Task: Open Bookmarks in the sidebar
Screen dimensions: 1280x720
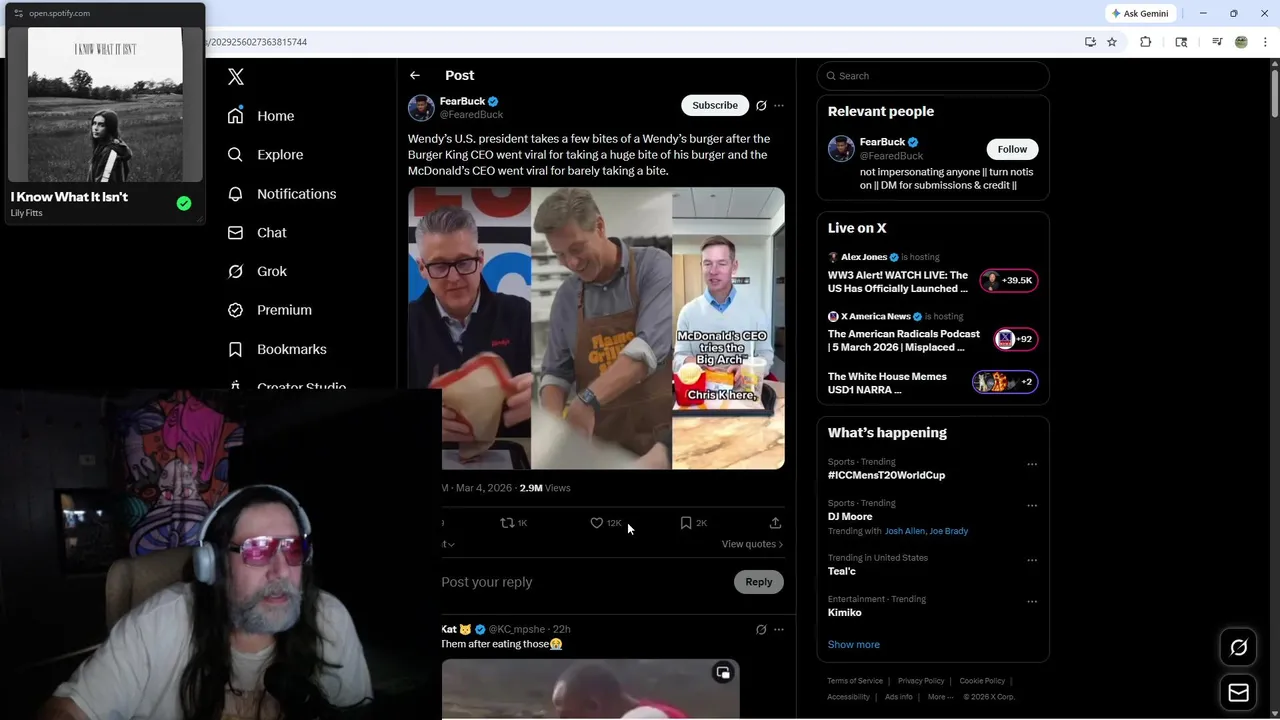Action: [277, 349]
